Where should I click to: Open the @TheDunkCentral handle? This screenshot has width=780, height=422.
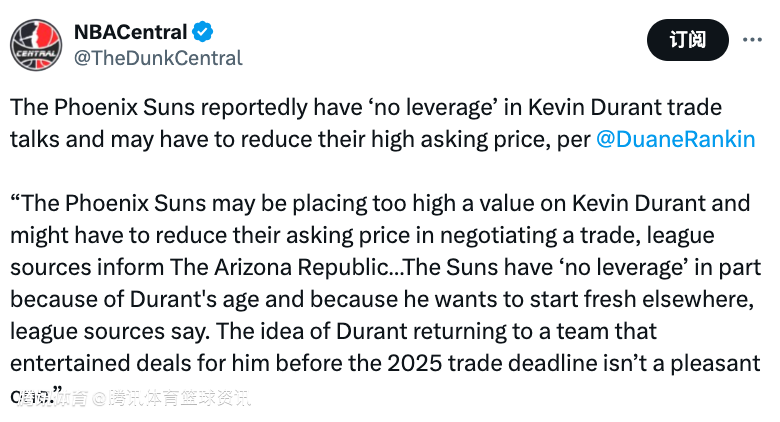158,58
